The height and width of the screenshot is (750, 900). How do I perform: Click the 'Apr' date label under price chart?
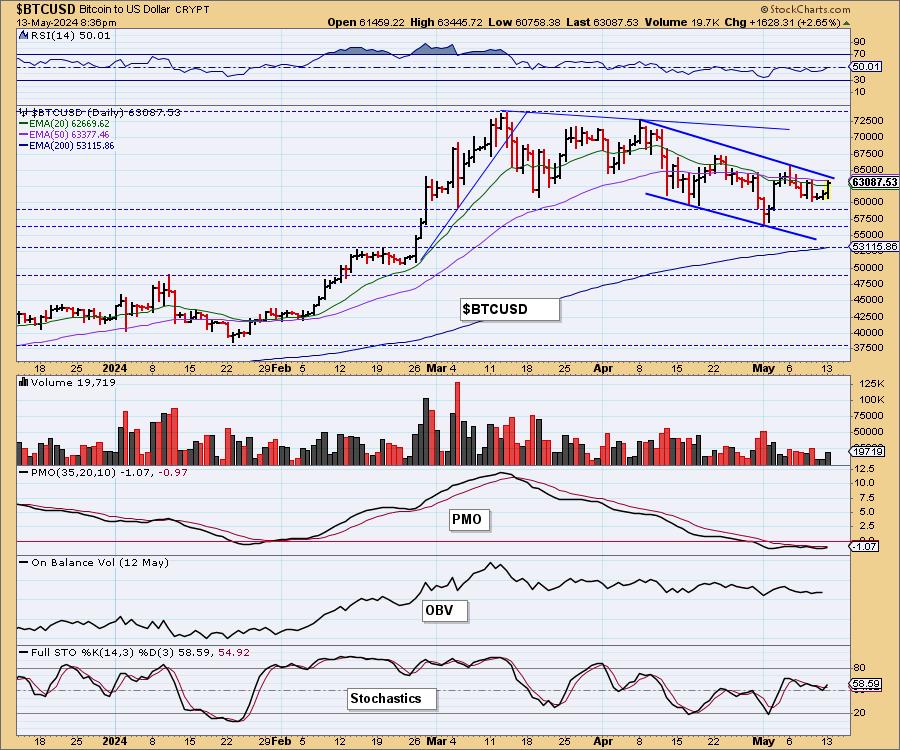[x=603, y=368]
